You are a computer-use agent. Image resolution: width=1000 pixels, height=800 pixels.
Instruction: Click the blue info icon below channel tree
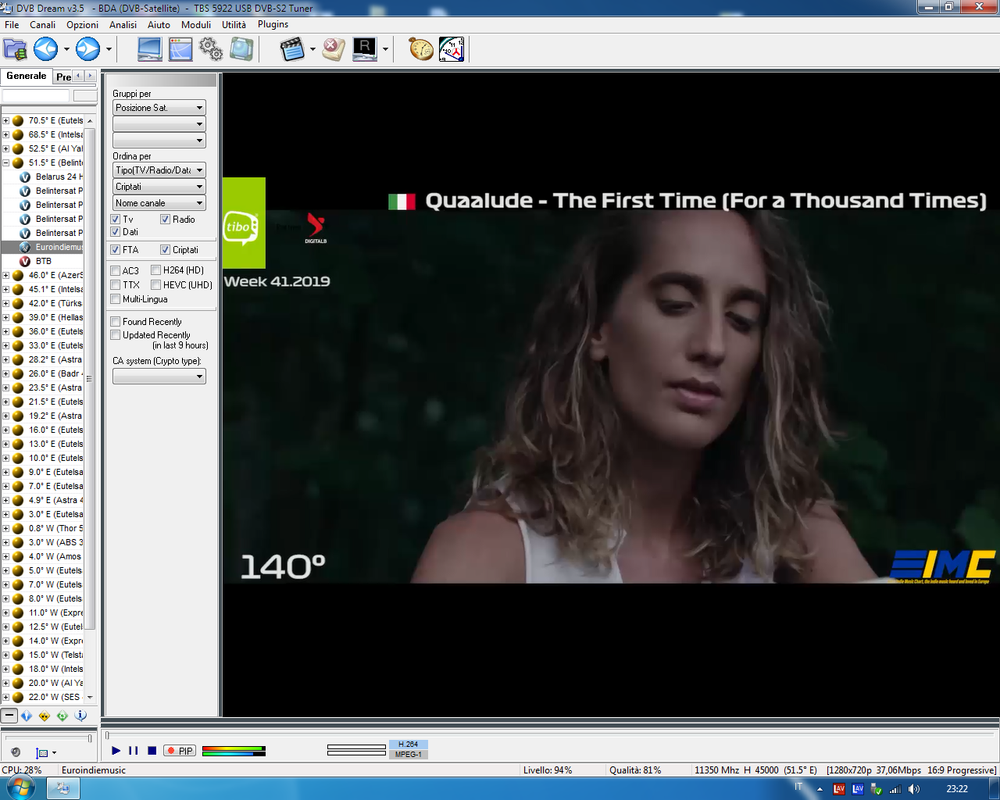(80, 716)
